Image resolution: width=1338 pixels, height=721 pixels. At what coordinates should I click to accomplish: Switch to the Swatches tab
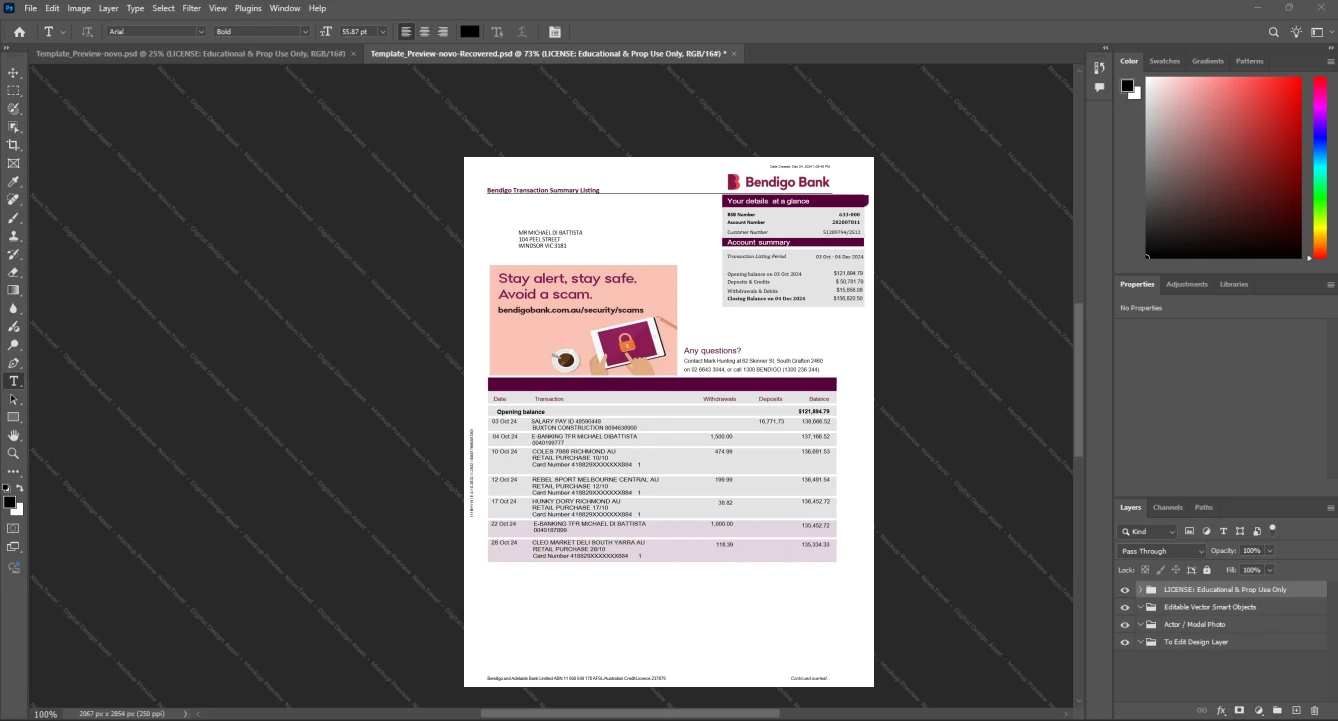coord(1164,61)
